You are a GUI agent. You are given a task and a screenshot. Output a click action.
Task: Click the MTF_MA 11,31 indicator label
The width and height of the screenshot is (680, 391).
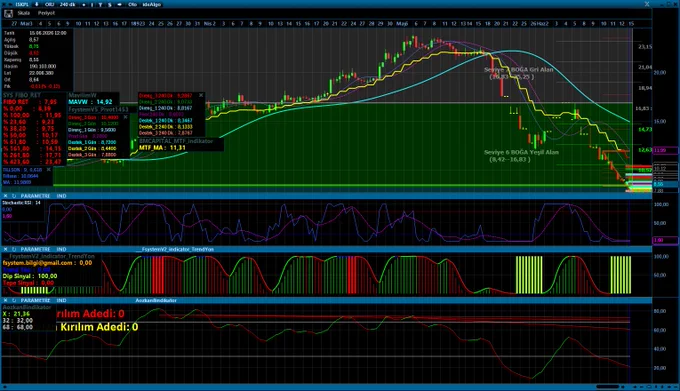(162, 148)
